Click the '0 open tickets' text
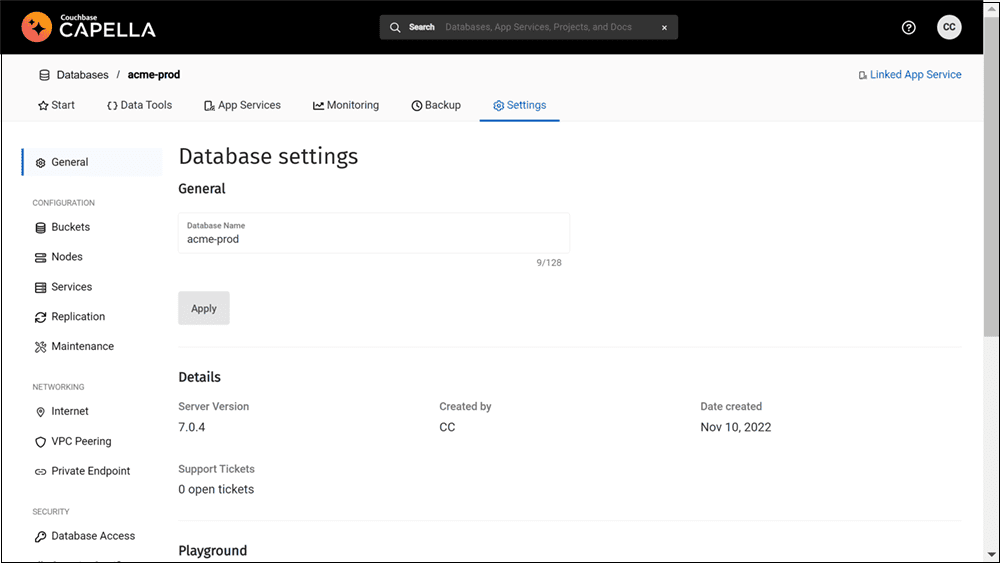 (216, 490)
